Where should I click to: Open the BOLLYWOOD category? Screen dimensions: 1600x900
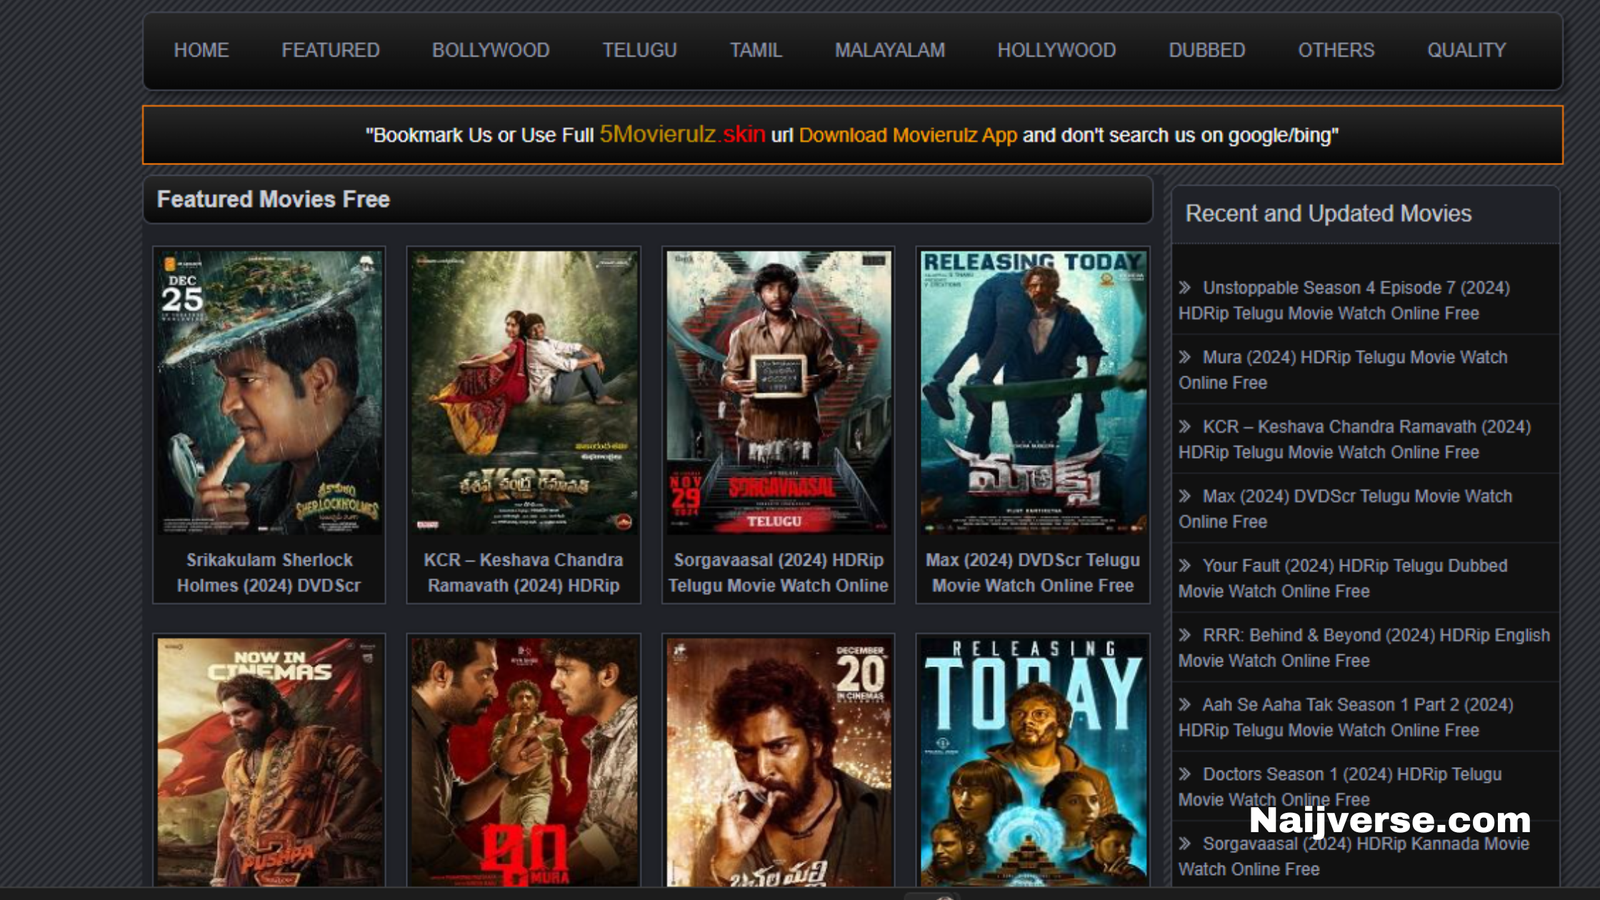491,50
